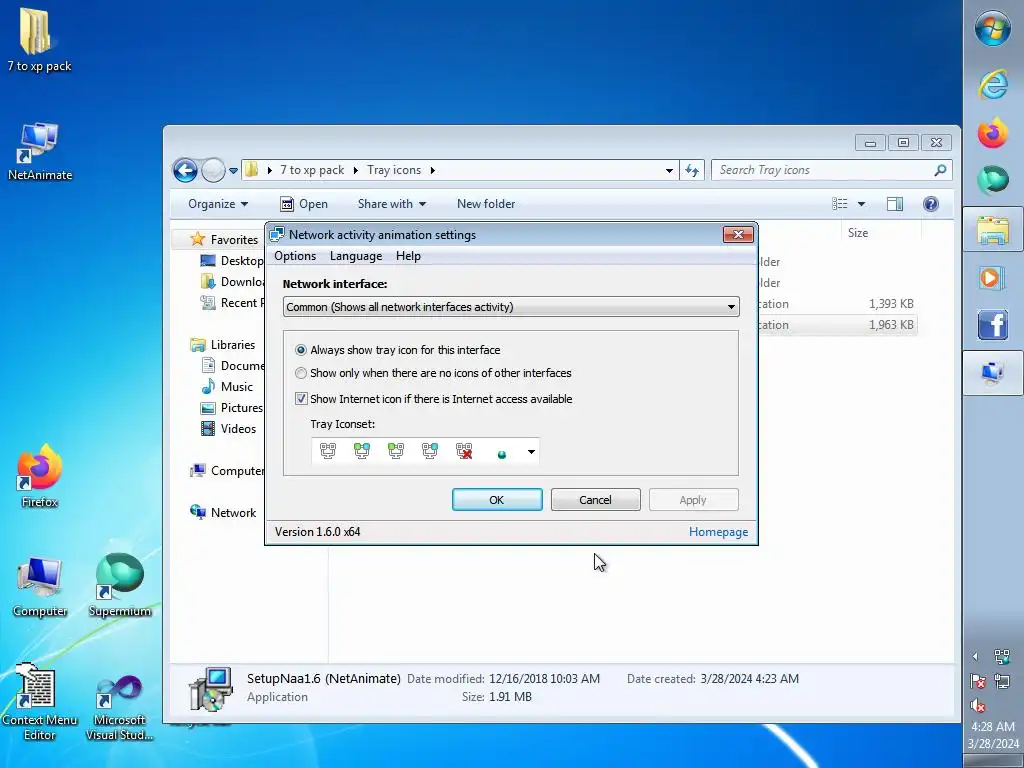Click the Show desktop strip below the clock
This screenshot has width=1024, height=768.
pyautogui.click(x=993, y=761)
